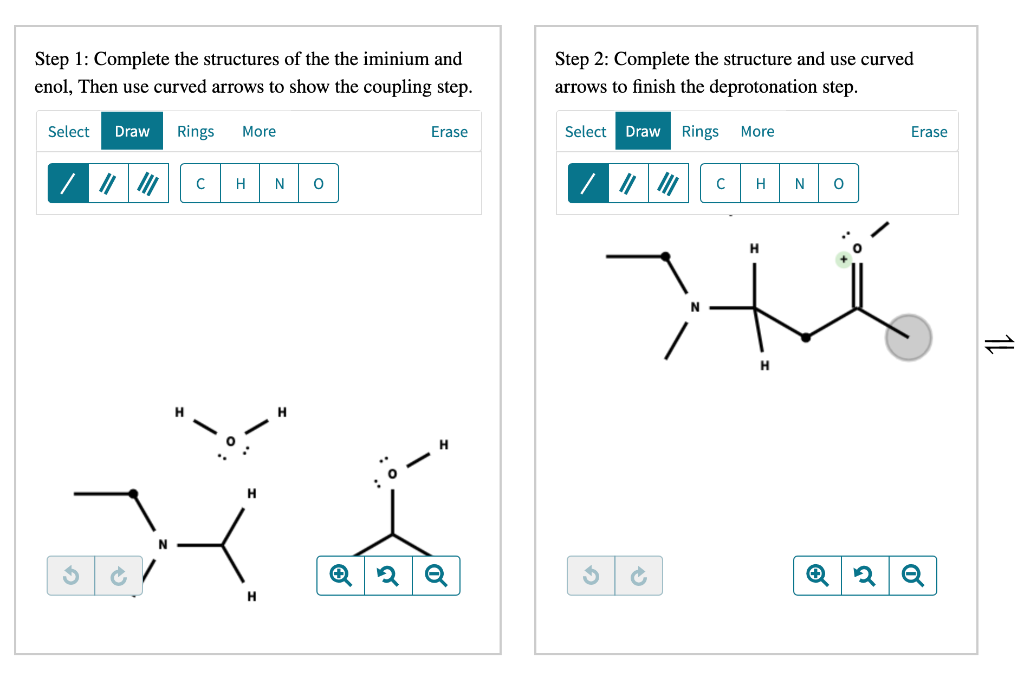Screen dimensions: 1024x684
Task: Click the equilibrium arrow between the two panels
Action: (x=1001, y=344)
